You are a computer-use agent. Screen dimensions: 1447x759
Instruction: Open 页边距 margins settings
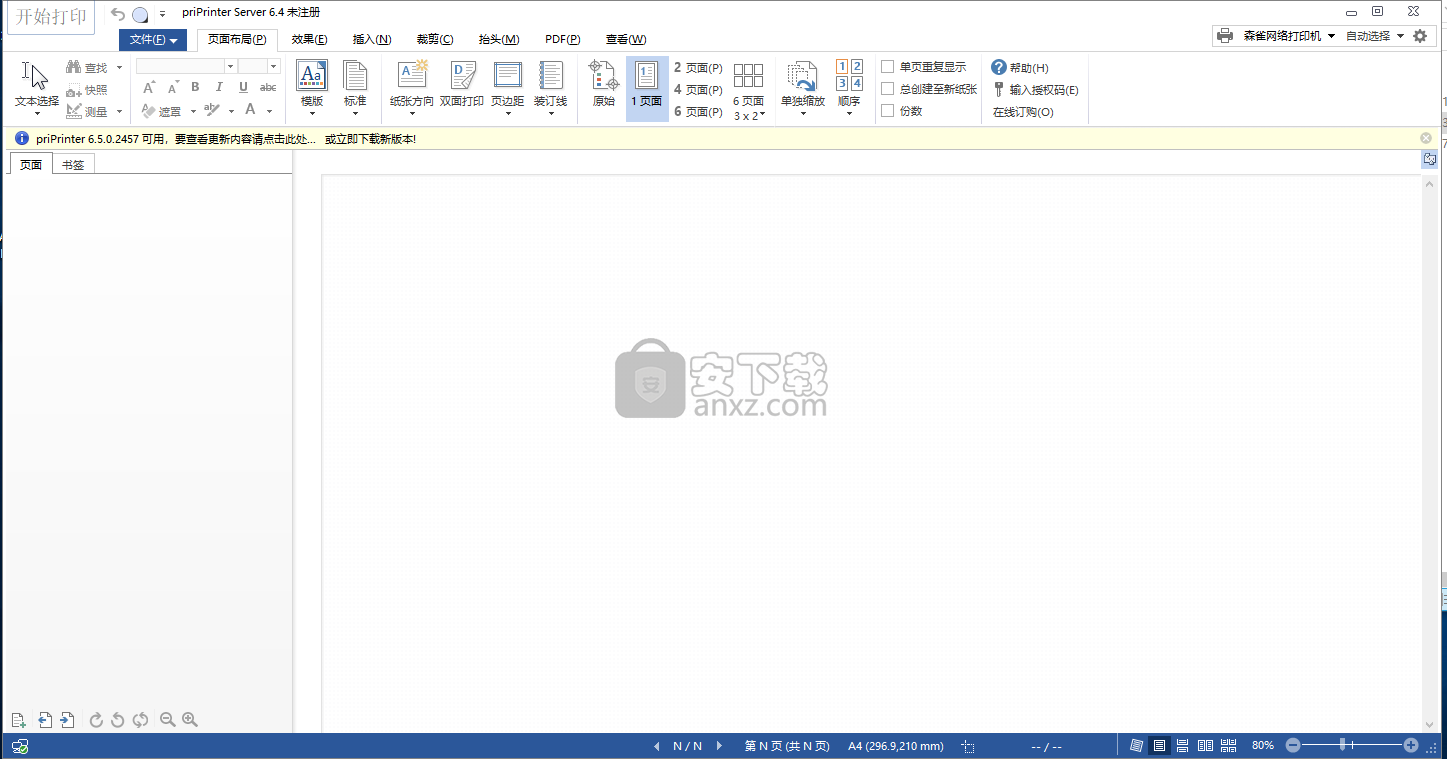point(508,88)
